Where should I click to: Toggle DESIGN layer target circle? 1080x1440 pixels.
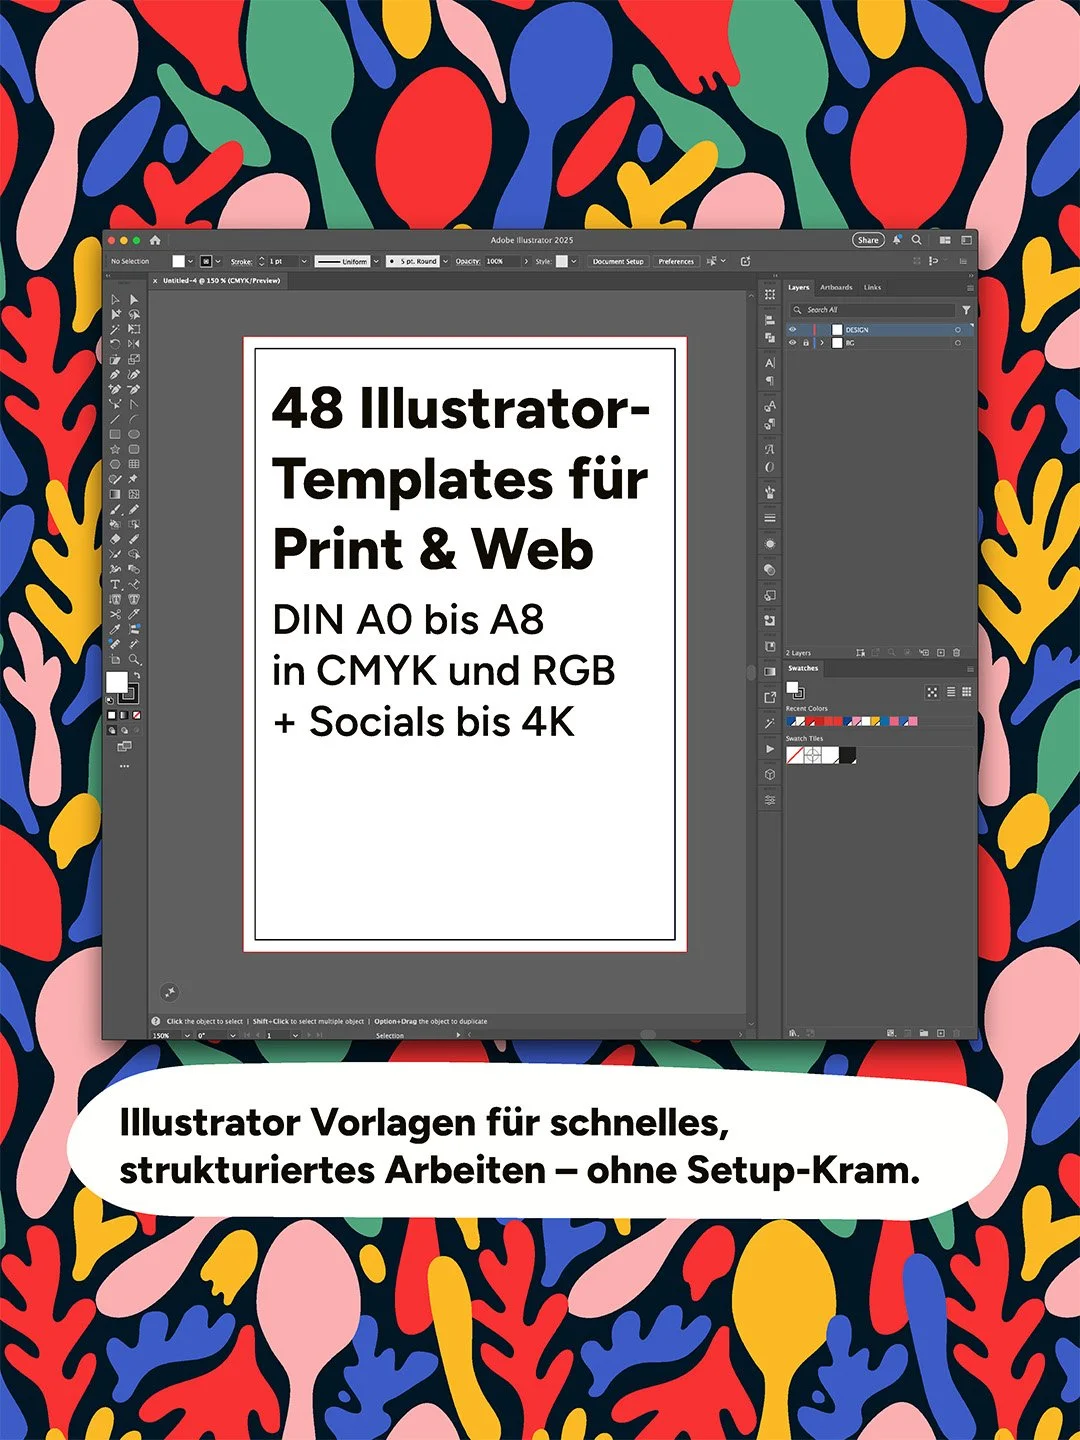click(x=958, y=329)
